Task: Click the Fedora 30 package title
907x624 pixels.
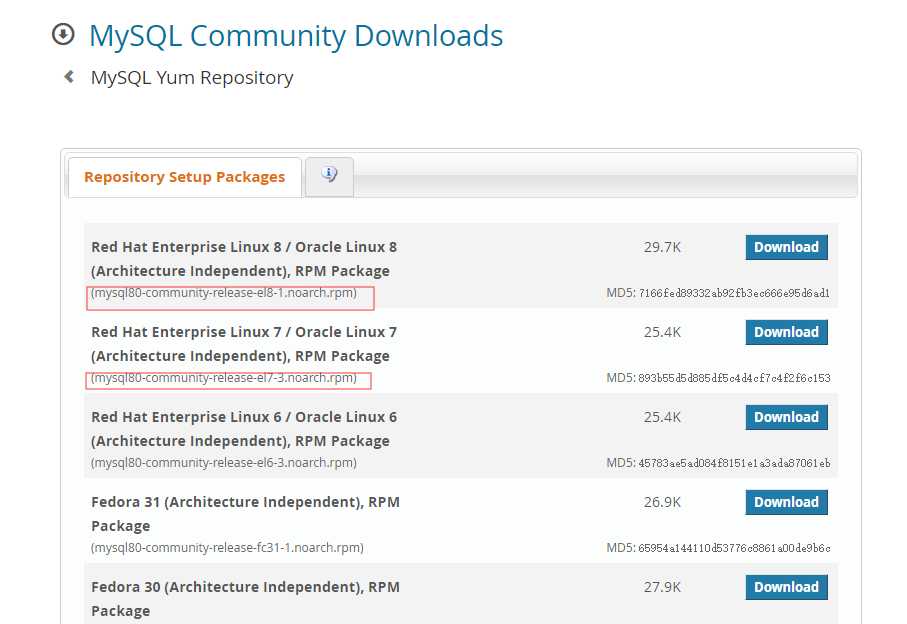Action: [245, 599]
